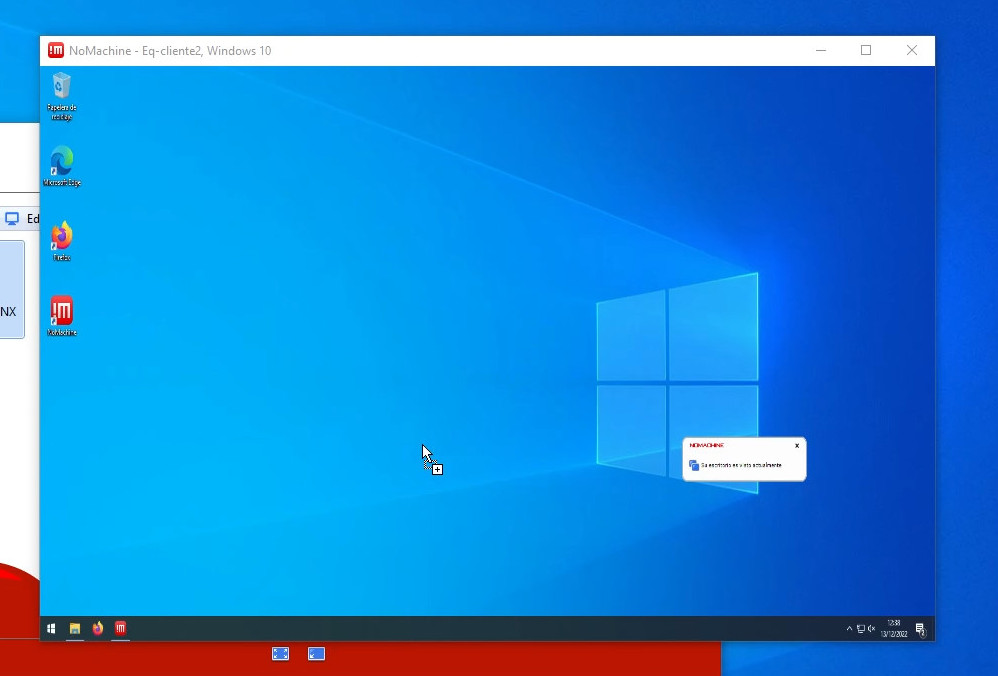This screenshot has height=676, width=998.
Task: Click the network icon in system tray
Action: pyautogui.click(x=860, y=629)
